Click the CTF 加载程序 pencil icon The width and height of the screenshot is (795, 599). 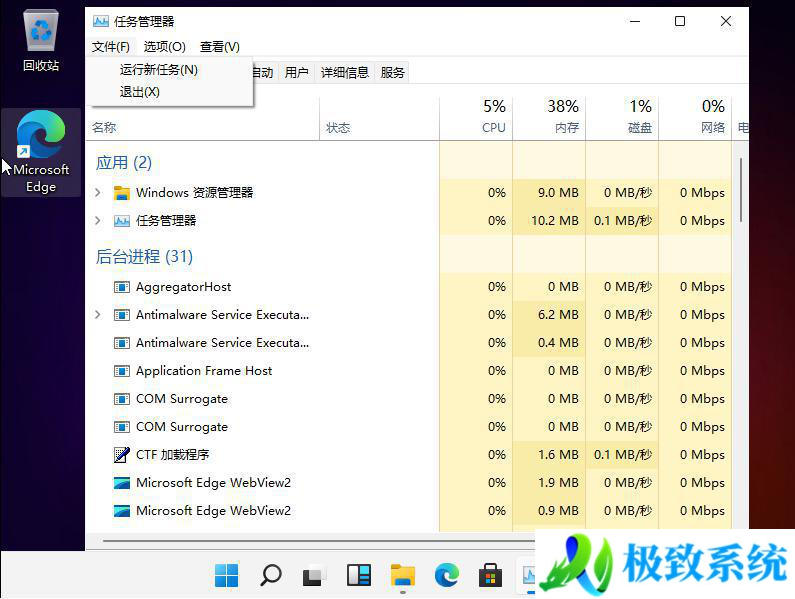tap(122, 454)
